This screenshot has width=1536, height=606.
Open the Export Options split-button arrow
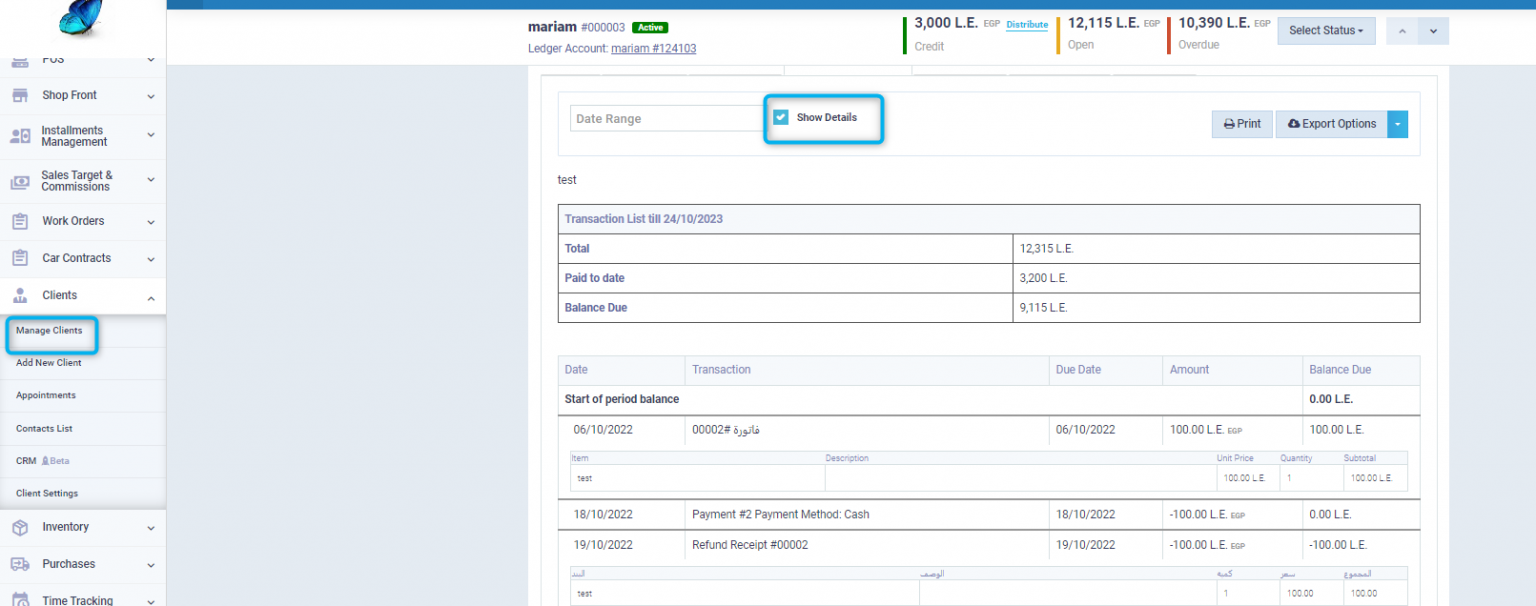(1397, 123)
